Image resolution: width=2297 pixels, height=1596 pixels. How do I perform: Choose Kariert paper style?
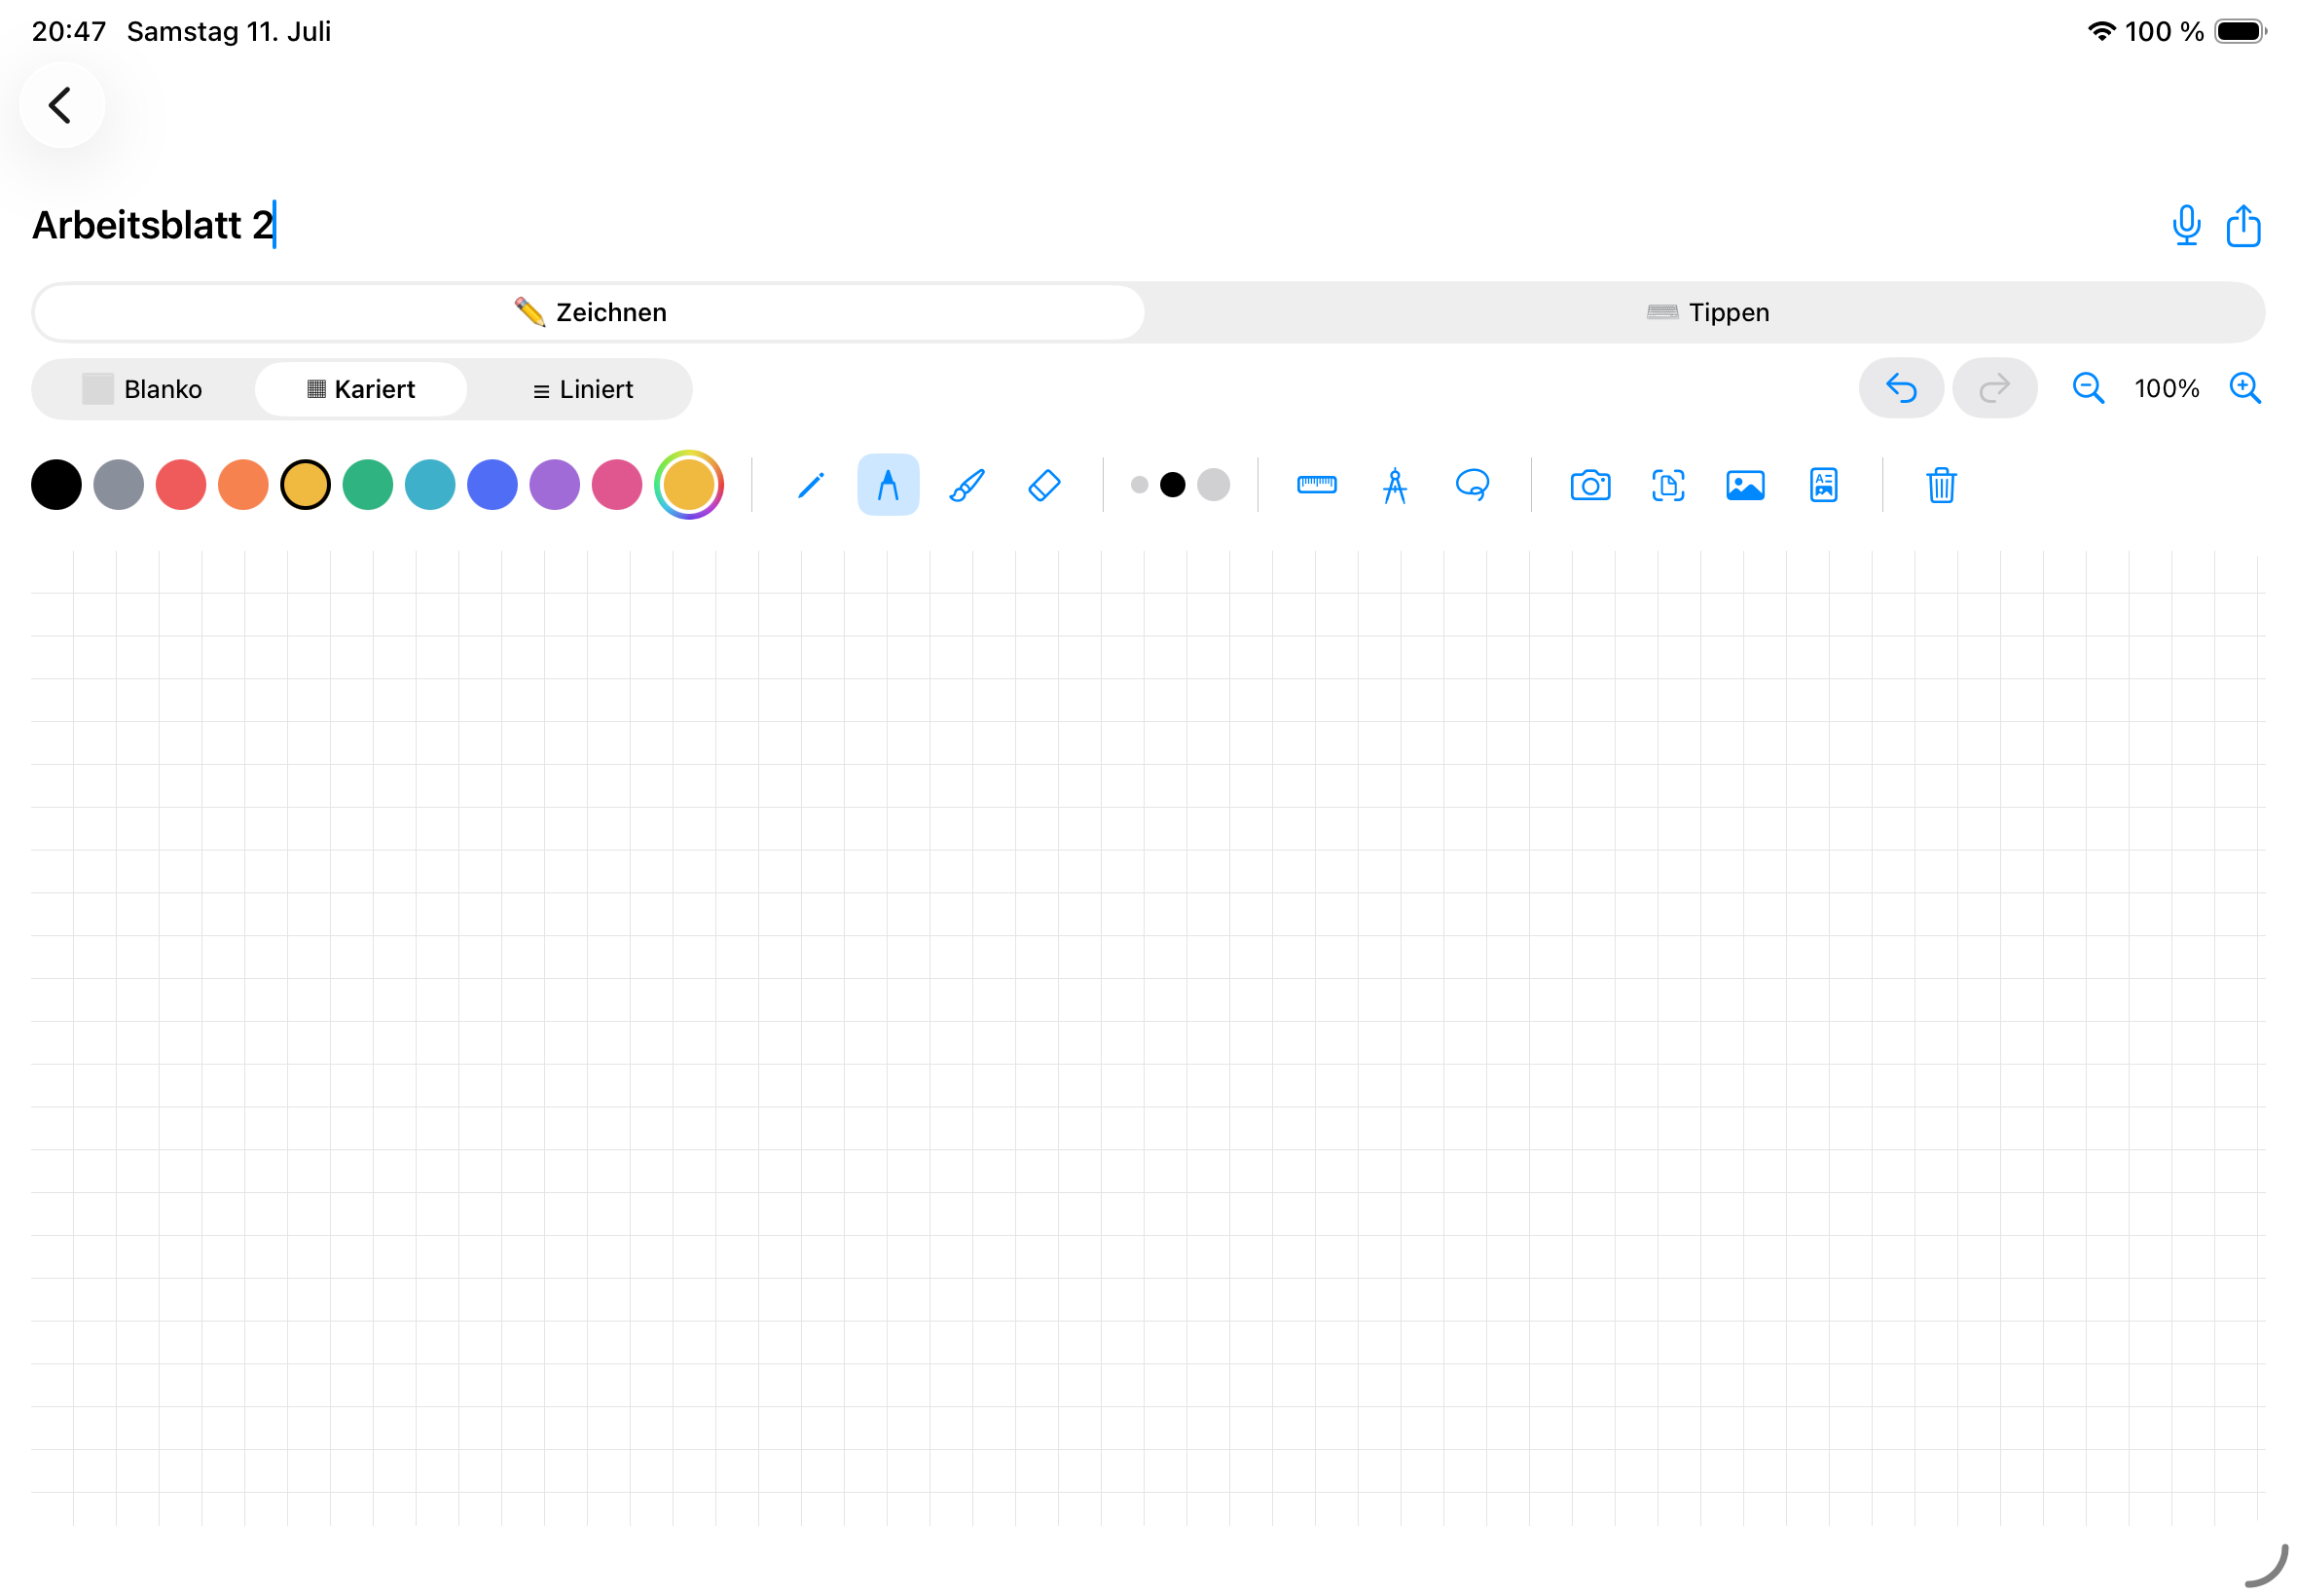coord(361,389)
